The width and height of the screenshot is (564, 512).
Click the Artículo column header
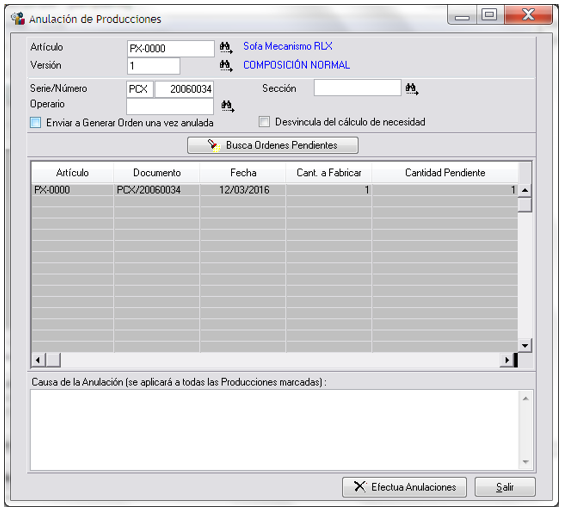click(72, 173)
